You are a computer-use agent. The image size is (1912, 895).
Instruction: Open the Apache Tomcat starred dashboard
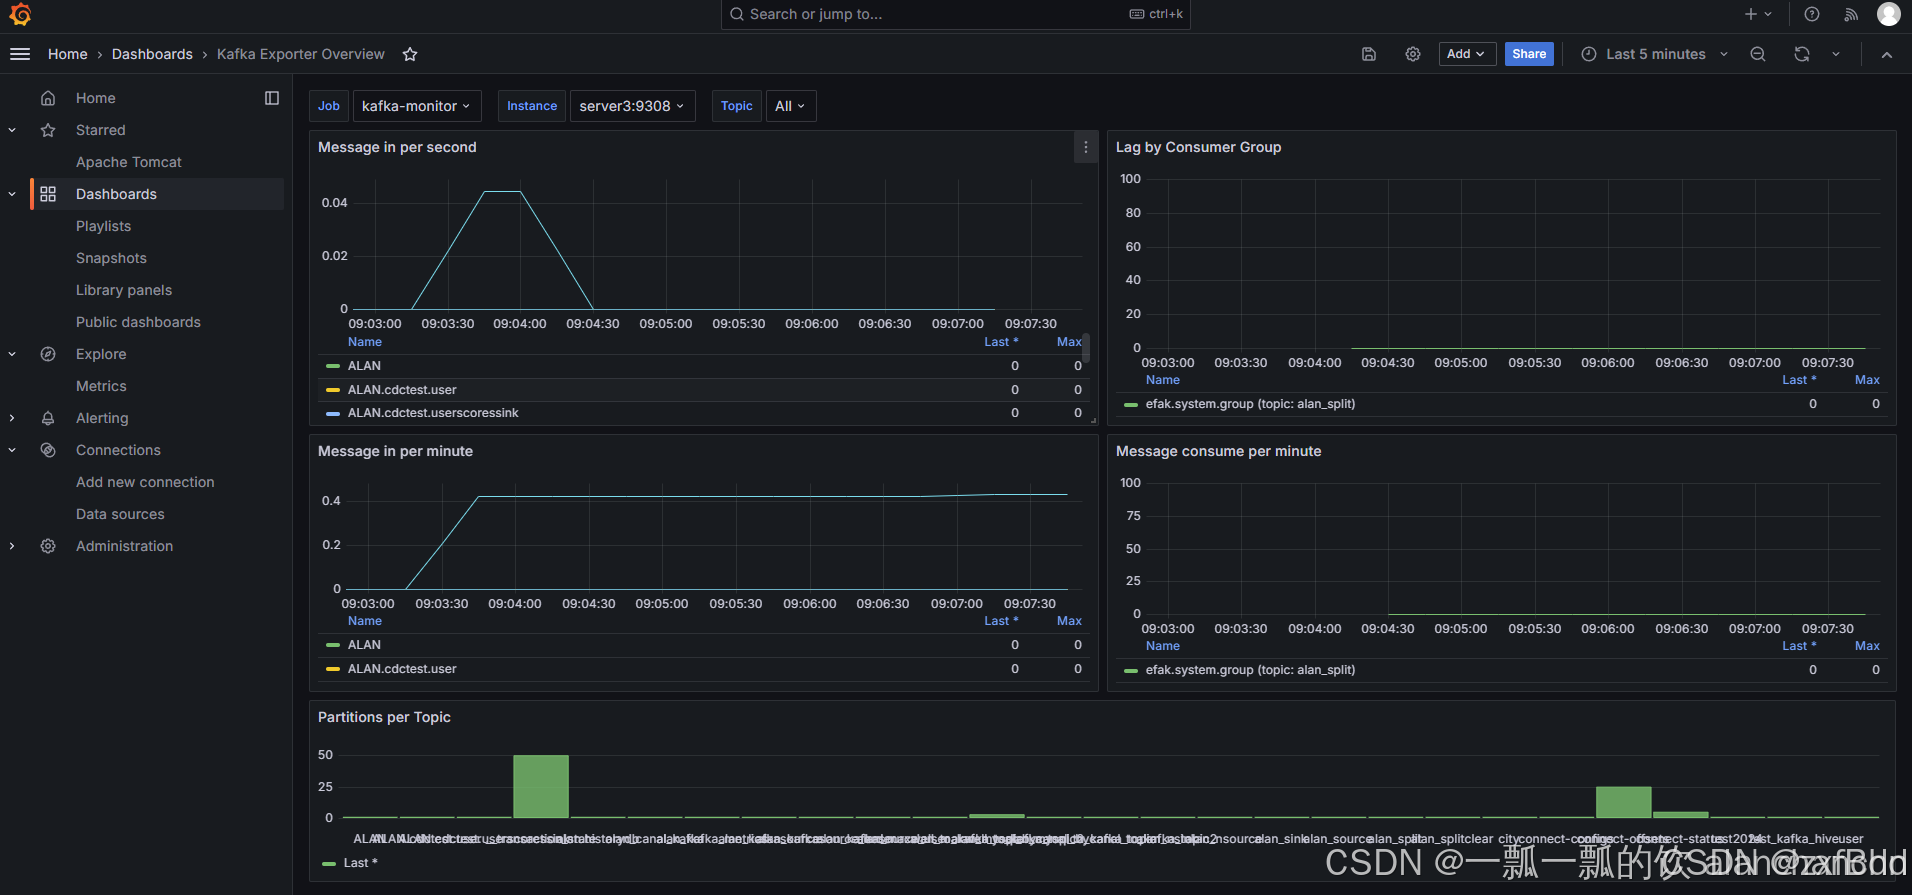pyautogui.click(x=129, y=162)
